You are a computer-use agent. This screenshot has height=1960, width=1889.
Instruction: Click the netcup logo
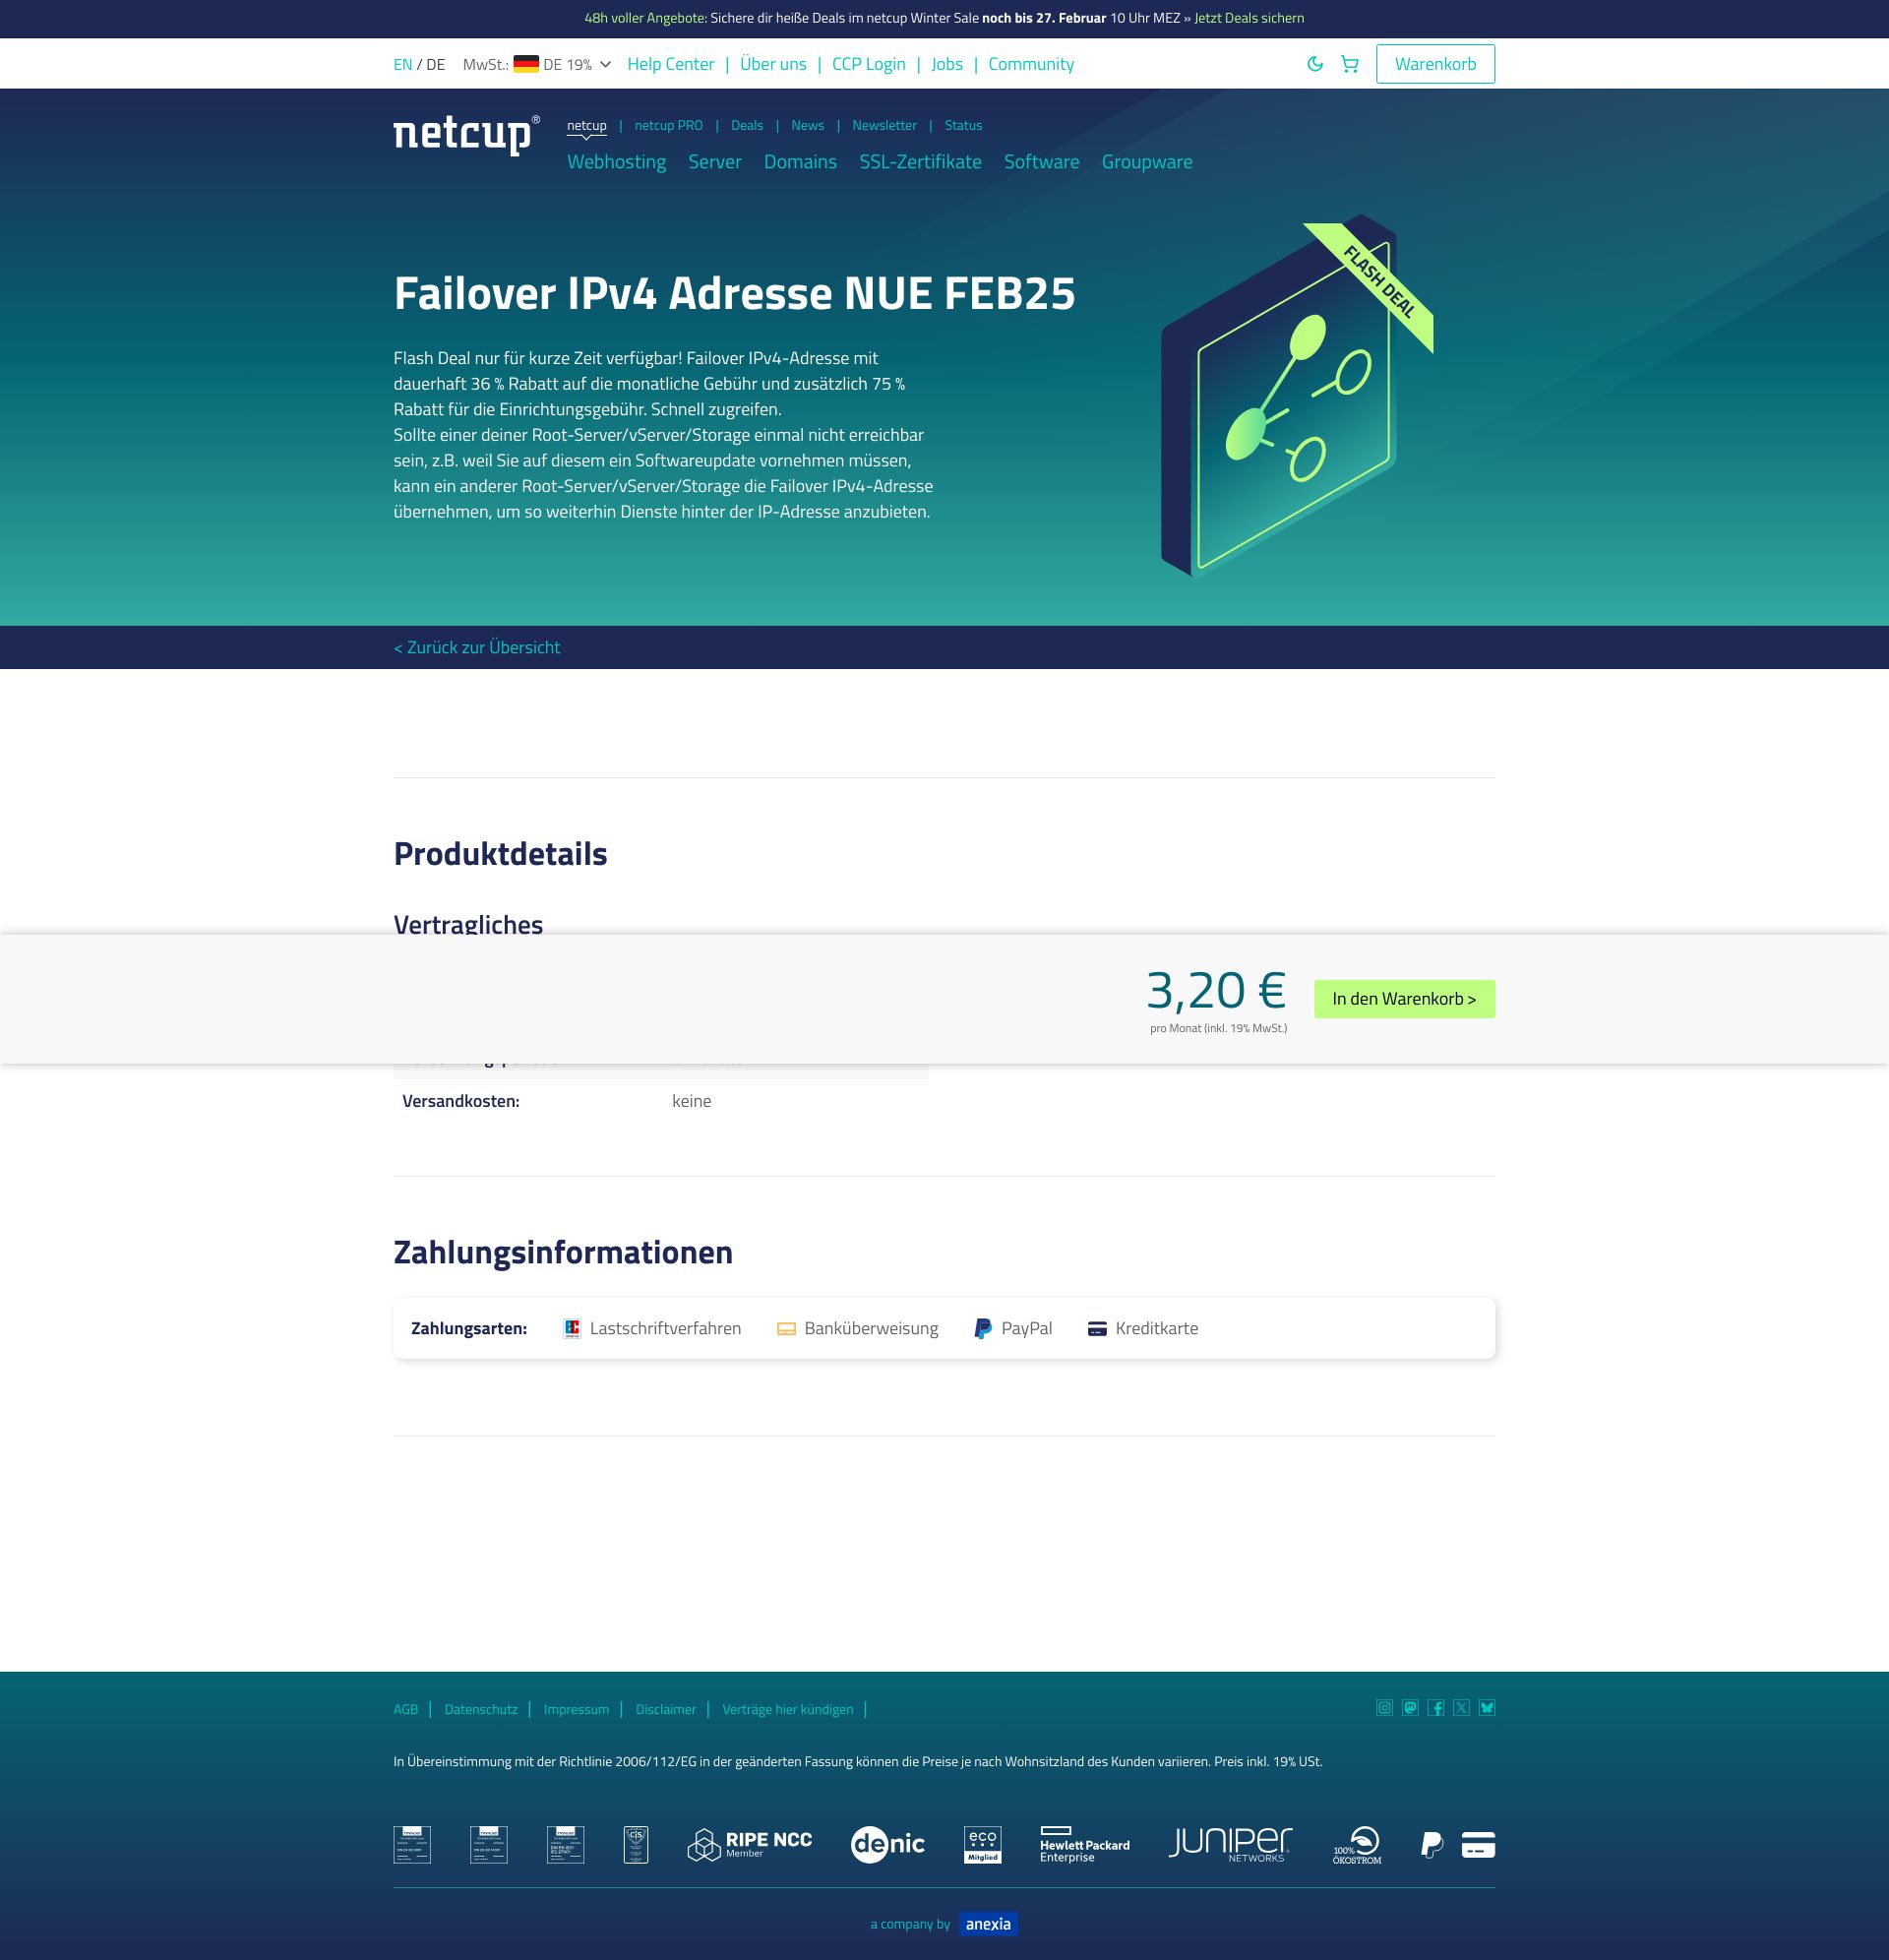[467, 134]
